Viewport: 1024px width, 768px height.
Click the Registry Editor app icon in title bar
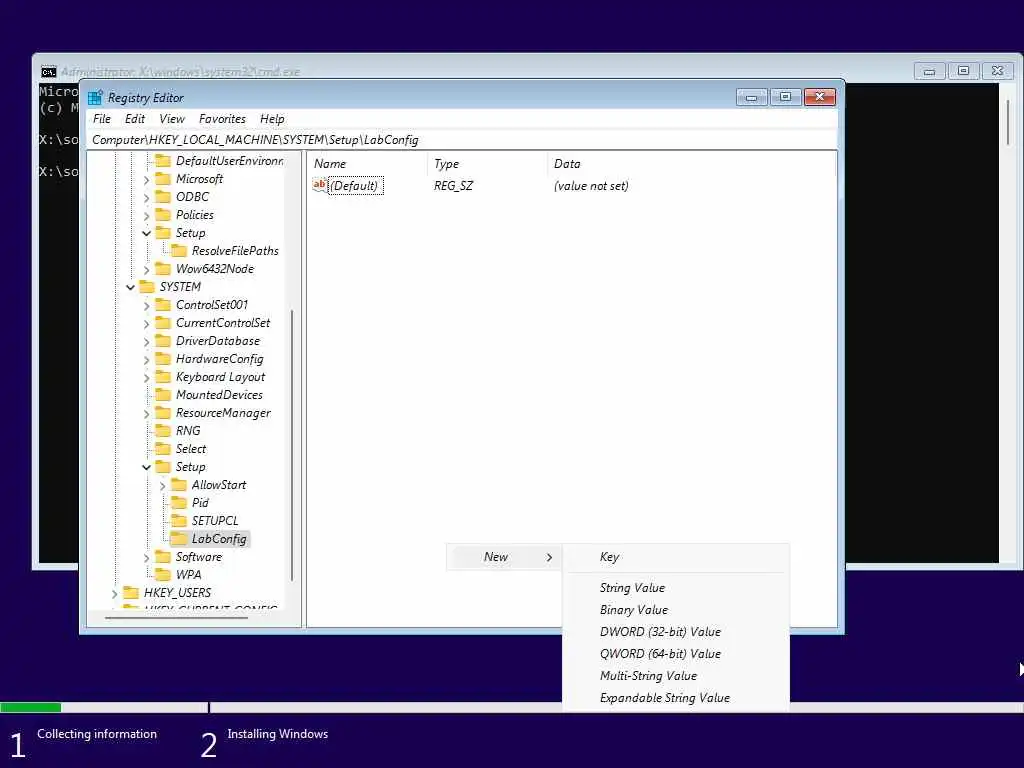click(x=95, y=98)
